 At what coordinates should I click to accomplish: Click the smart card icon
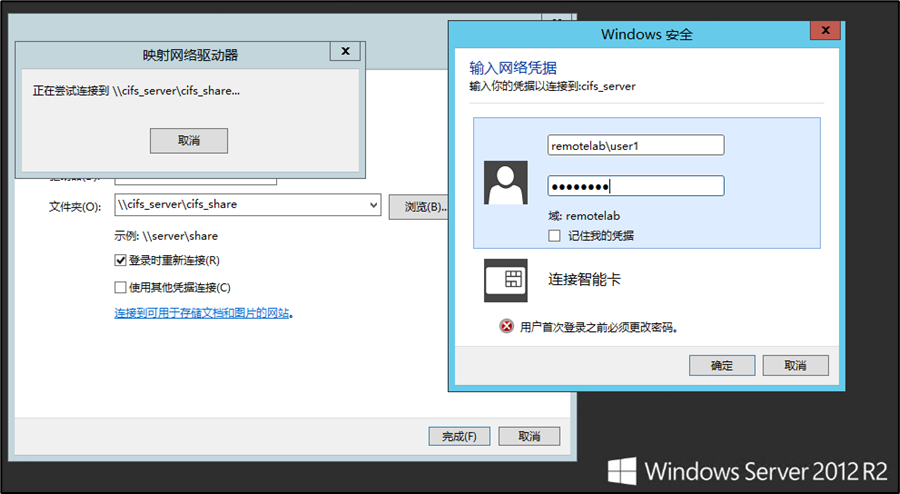click(506, 280)
